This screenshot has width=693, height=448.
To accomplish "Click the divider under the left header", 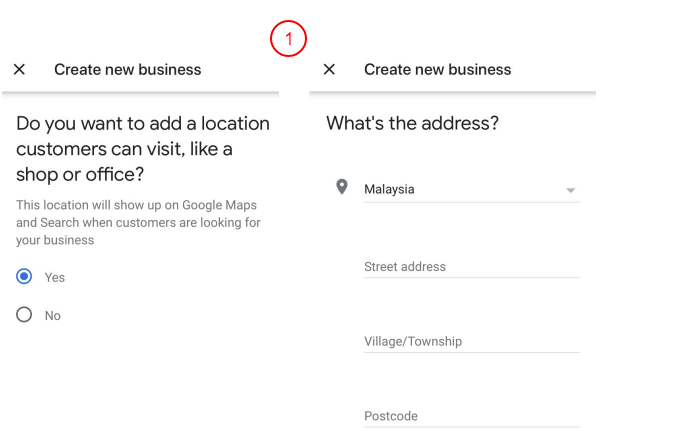I will point(140,94).
